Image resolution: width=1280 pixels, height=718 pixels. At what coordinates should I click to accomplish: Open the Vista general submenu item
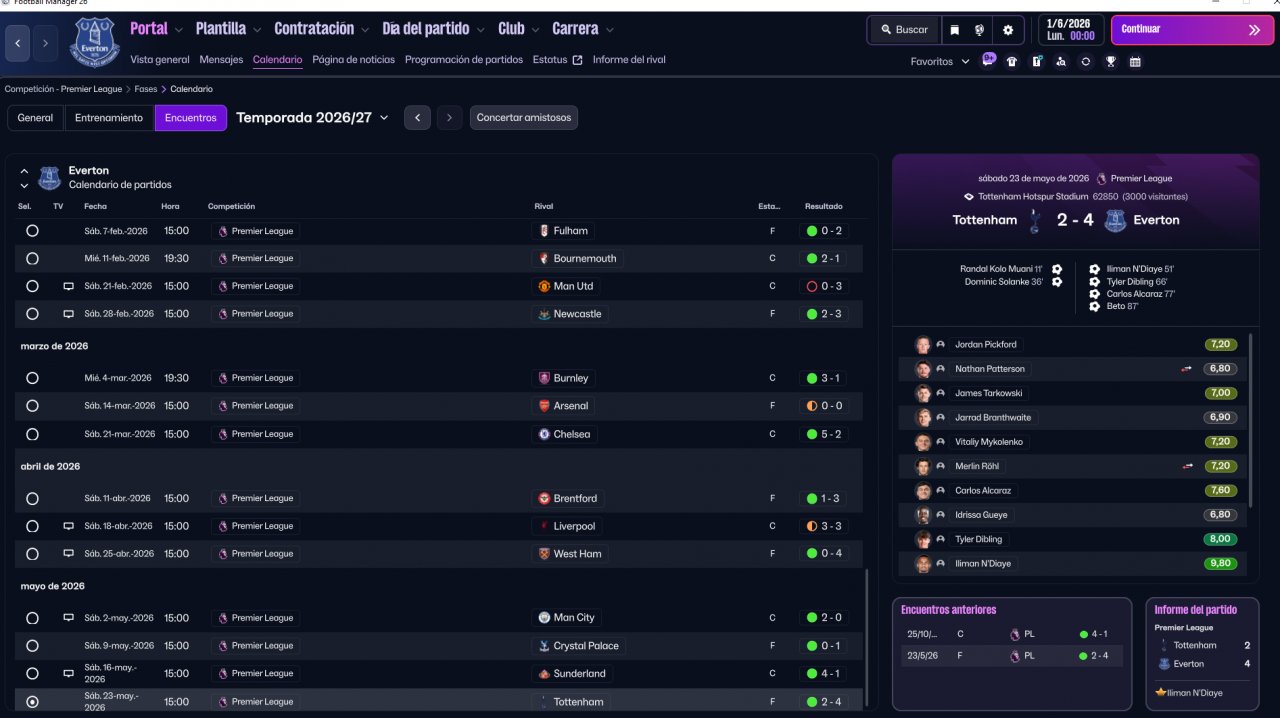[x=159, y=60]
